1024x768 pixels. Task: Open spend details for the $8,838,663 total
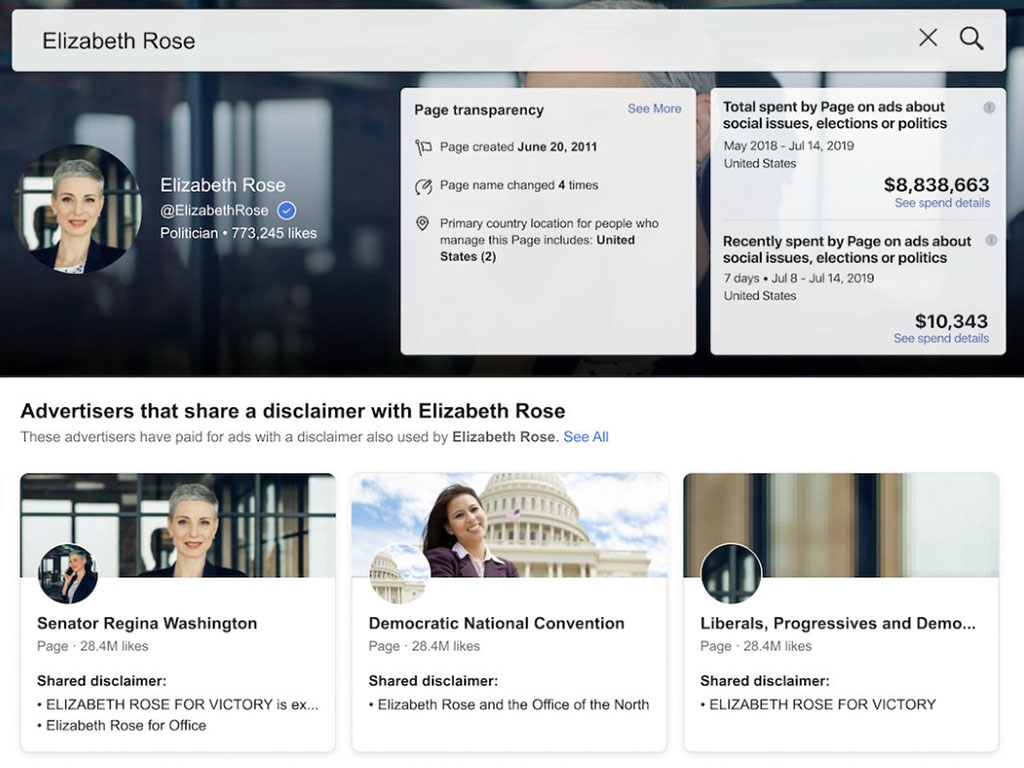[941, 203]
